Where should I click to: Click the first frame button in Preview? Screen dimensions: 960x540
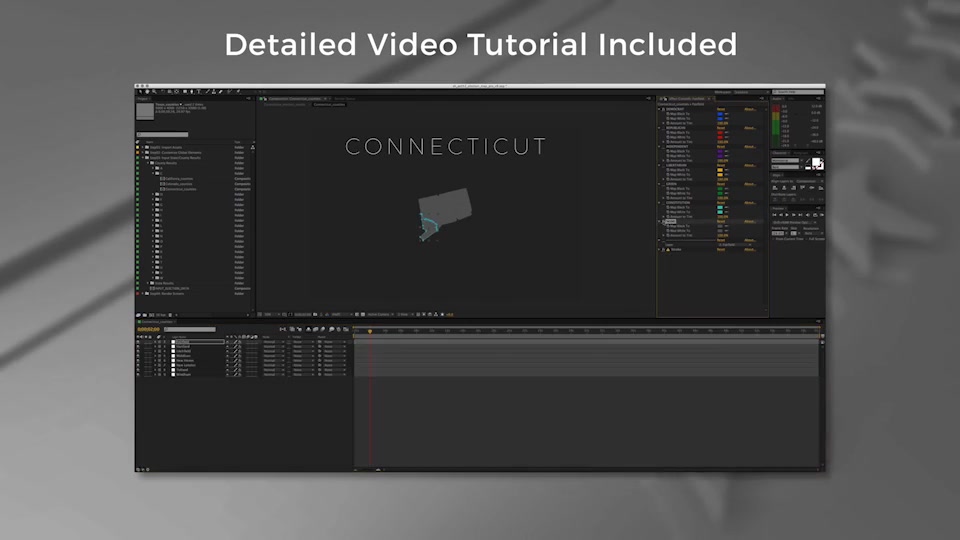[774, 215]
